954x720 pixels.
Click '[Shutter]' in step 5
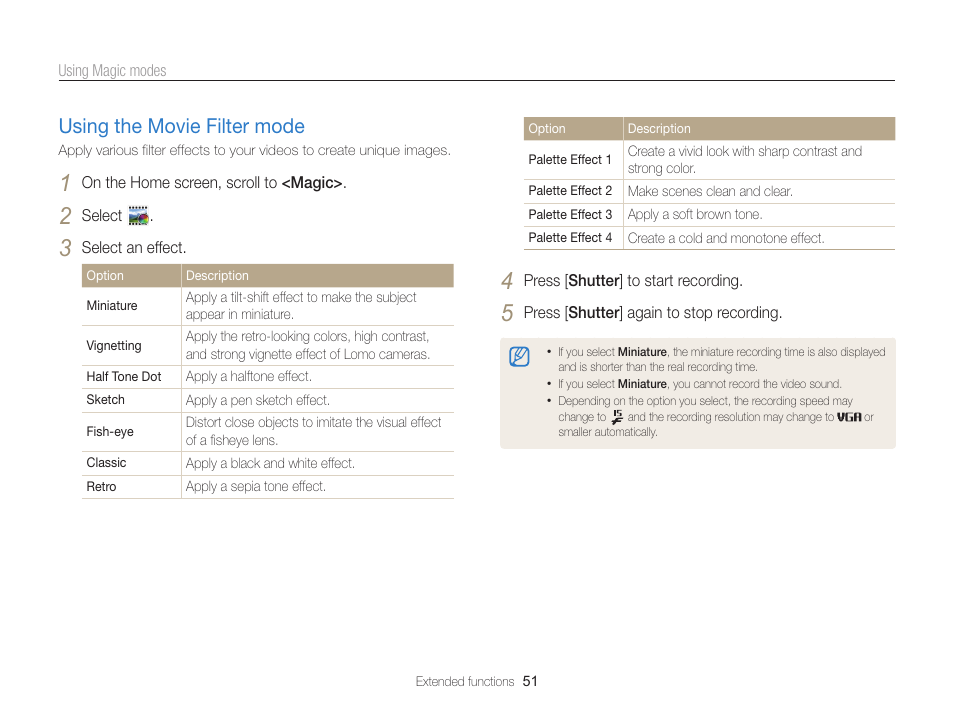pyautogui.click(x=594, y=313)
